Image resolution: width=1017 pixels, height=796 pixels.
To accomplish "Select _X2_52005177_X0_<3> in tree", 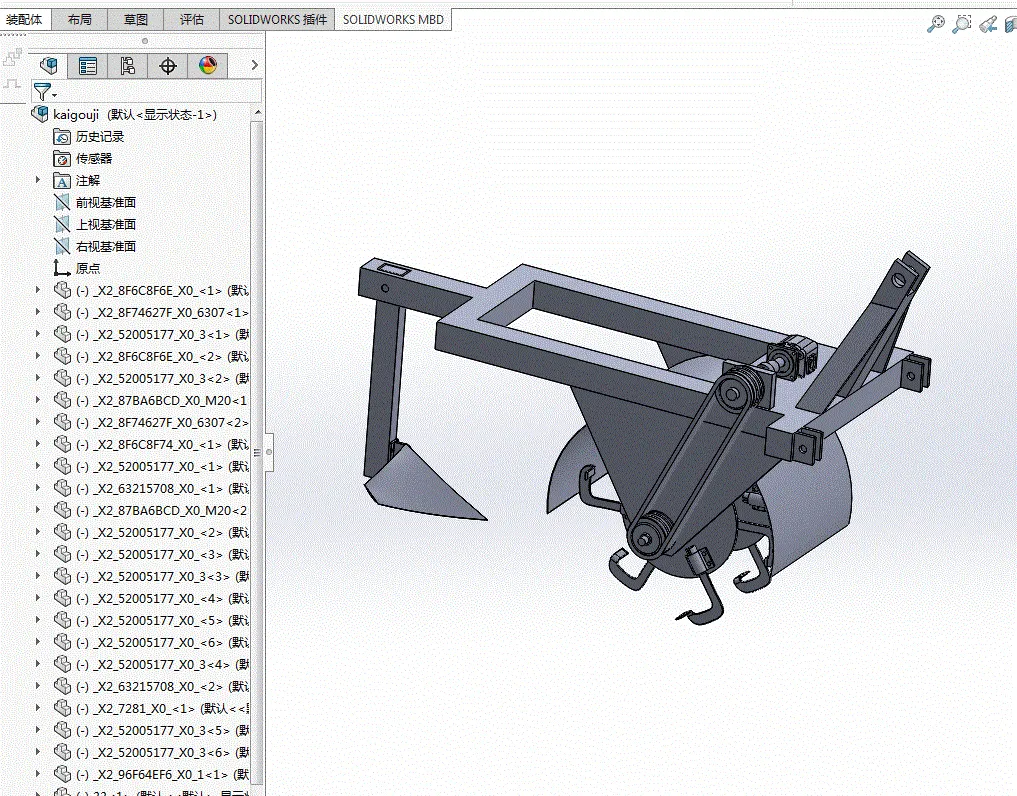I will coord(162,555).
